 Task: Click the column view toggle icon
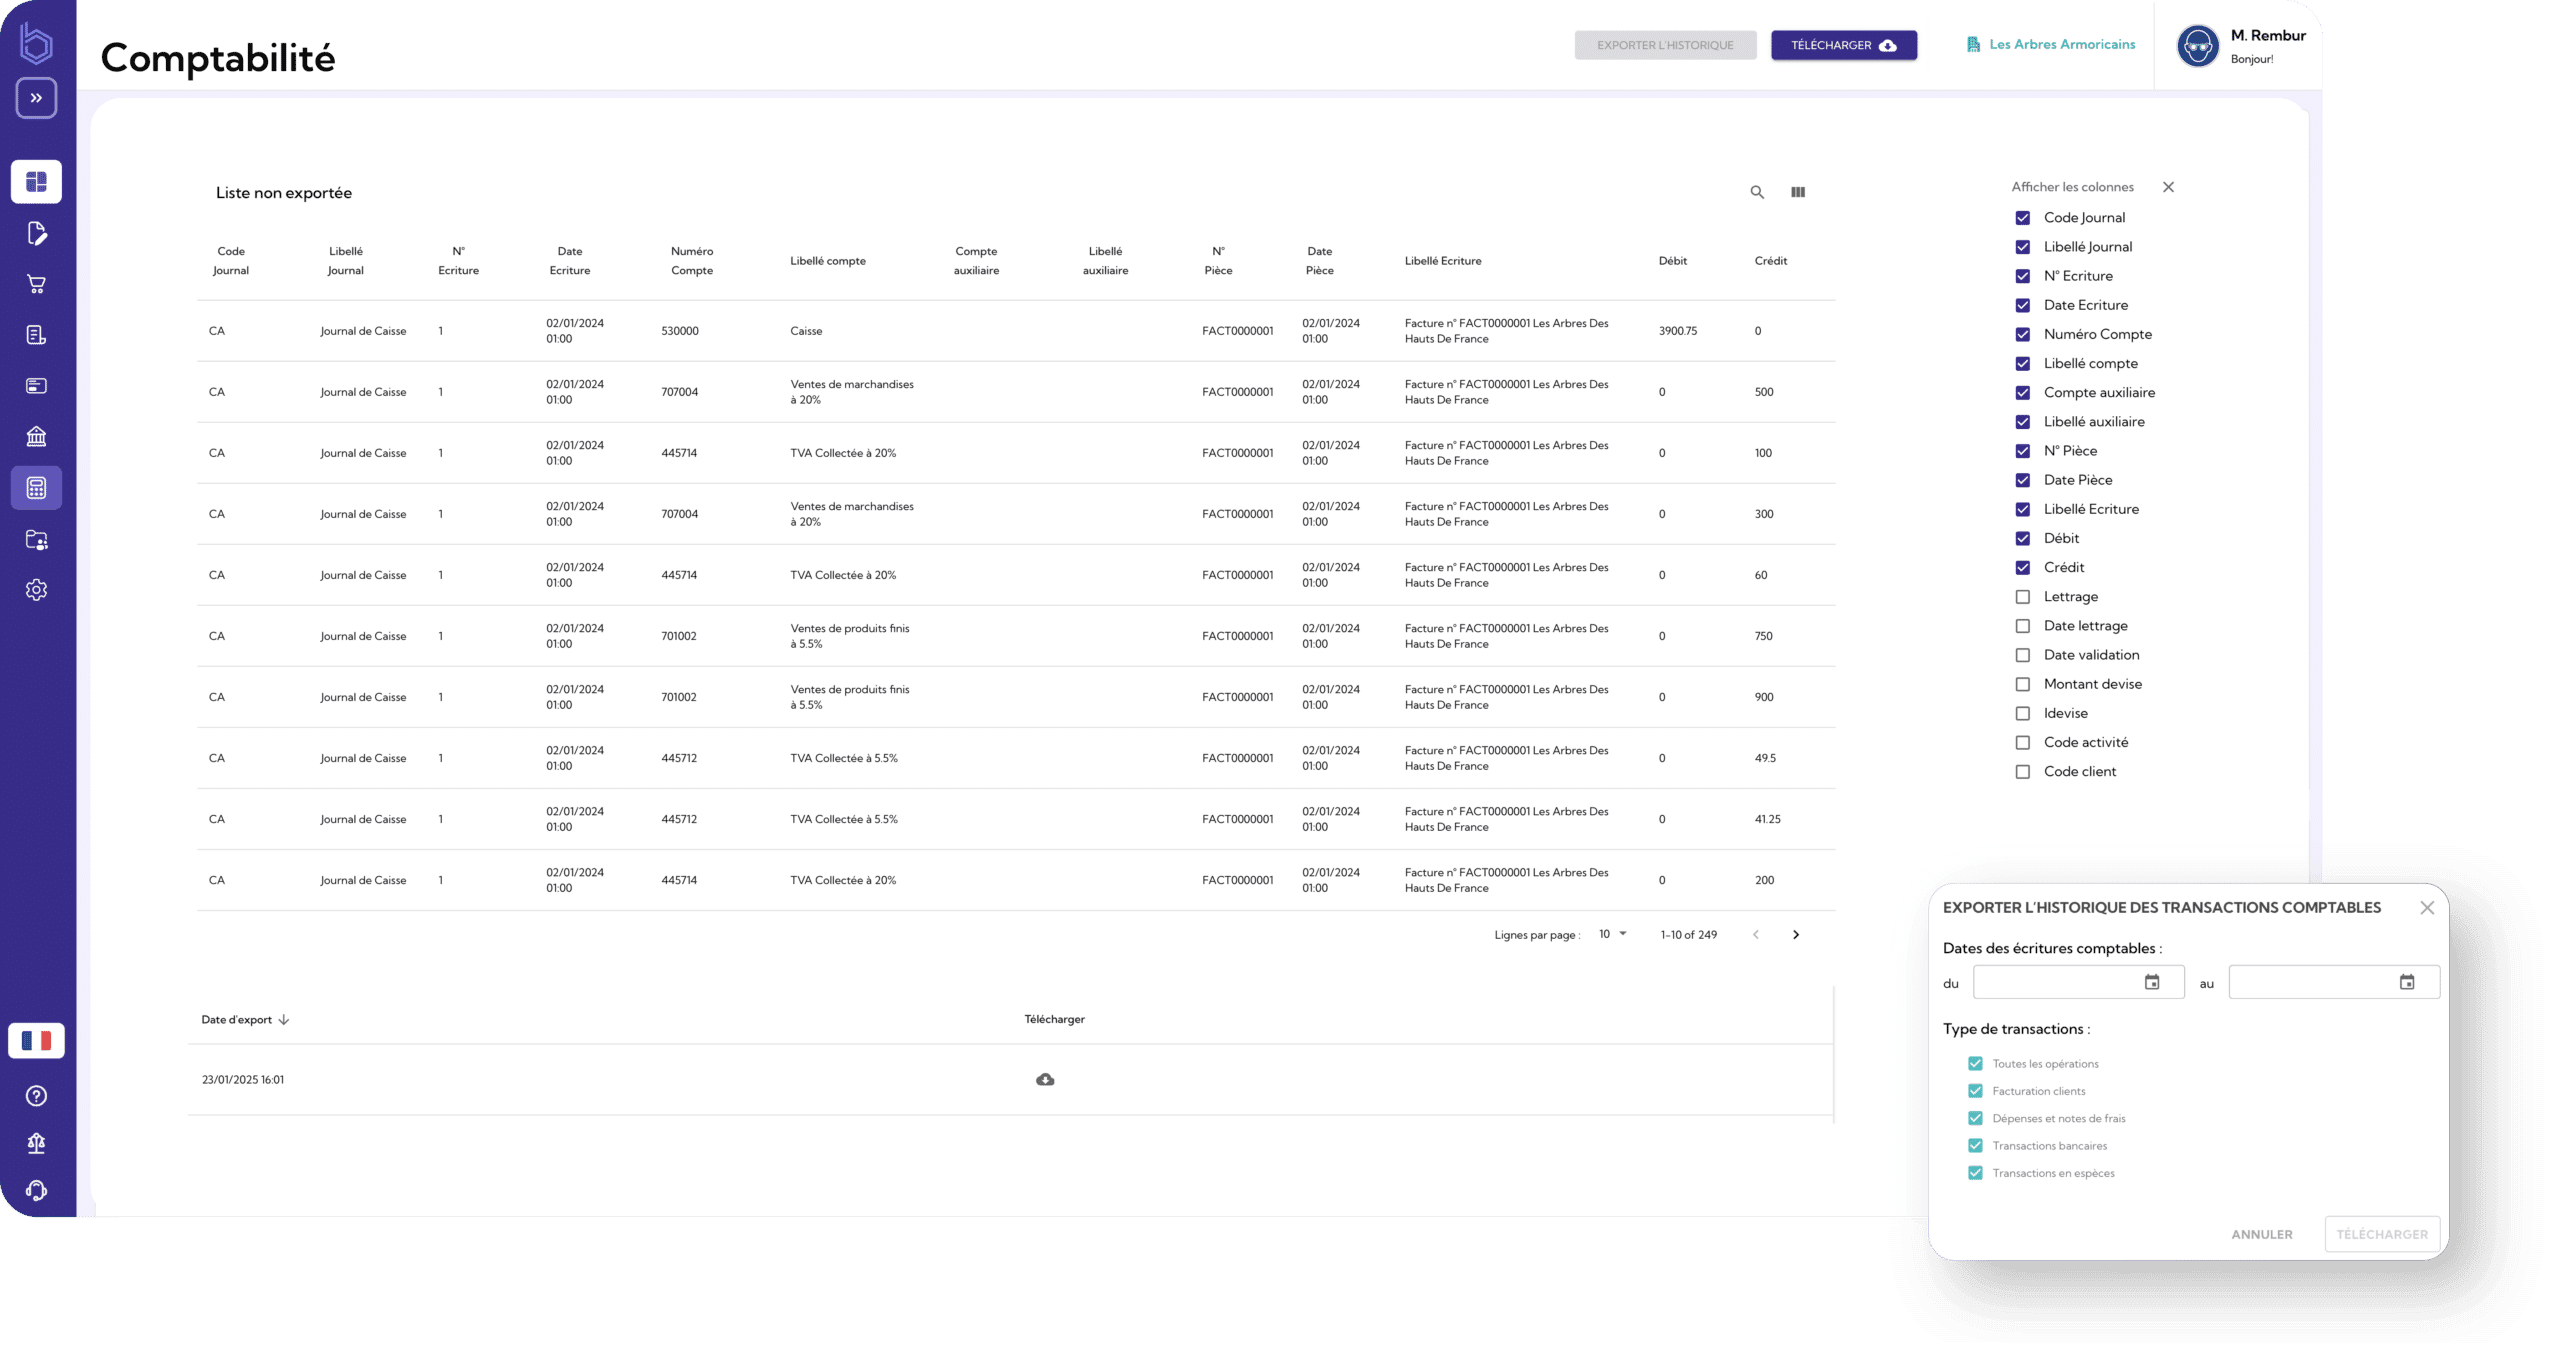click(1798, 192)
